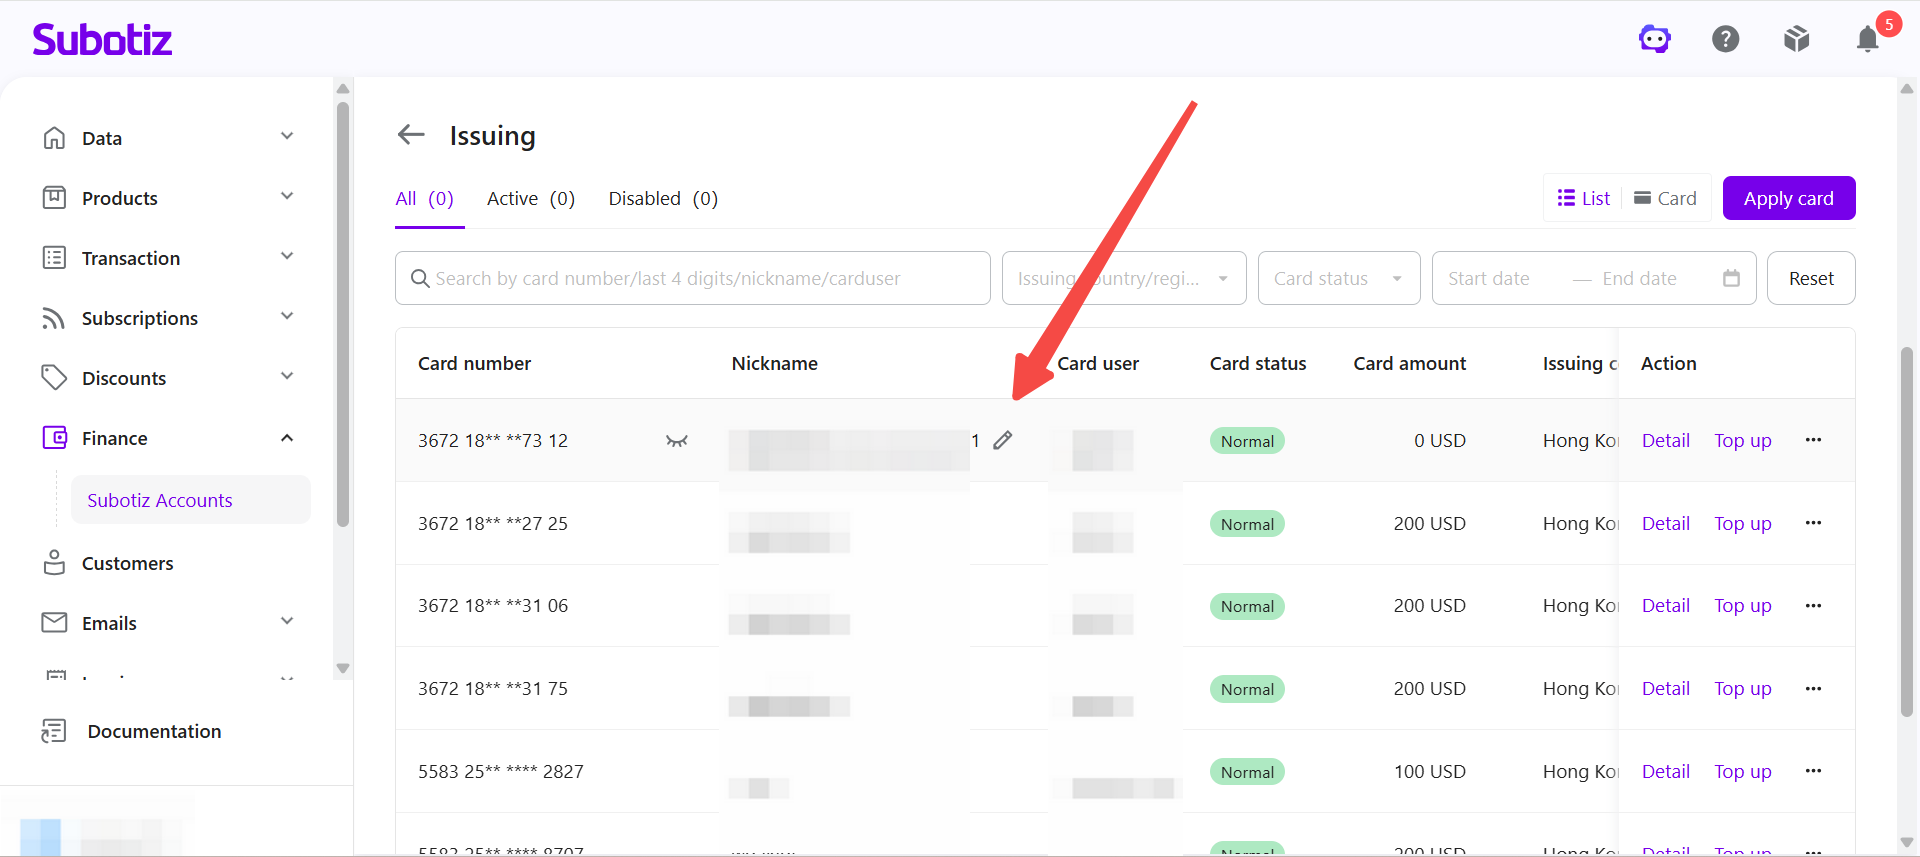The image size is (1920, 857).
Task: Click the sidebar scroll down arrow
Action: point(343,668)
